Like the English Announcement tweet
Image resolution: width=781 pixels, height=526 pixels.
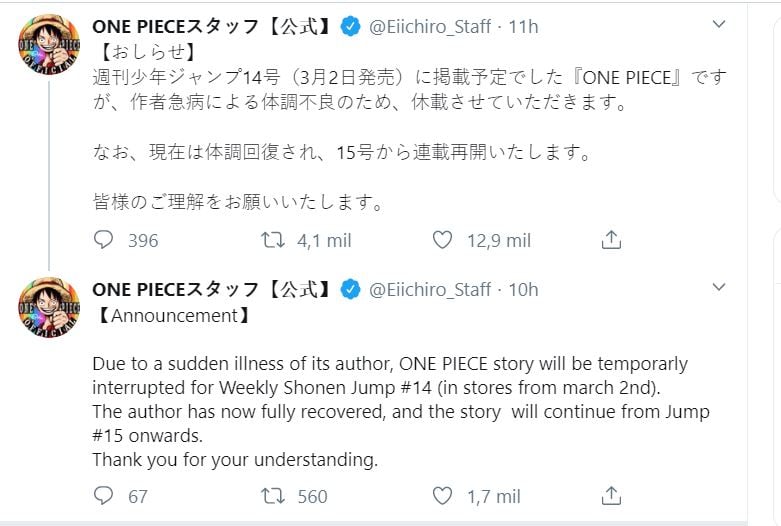[x=443, y=496]
